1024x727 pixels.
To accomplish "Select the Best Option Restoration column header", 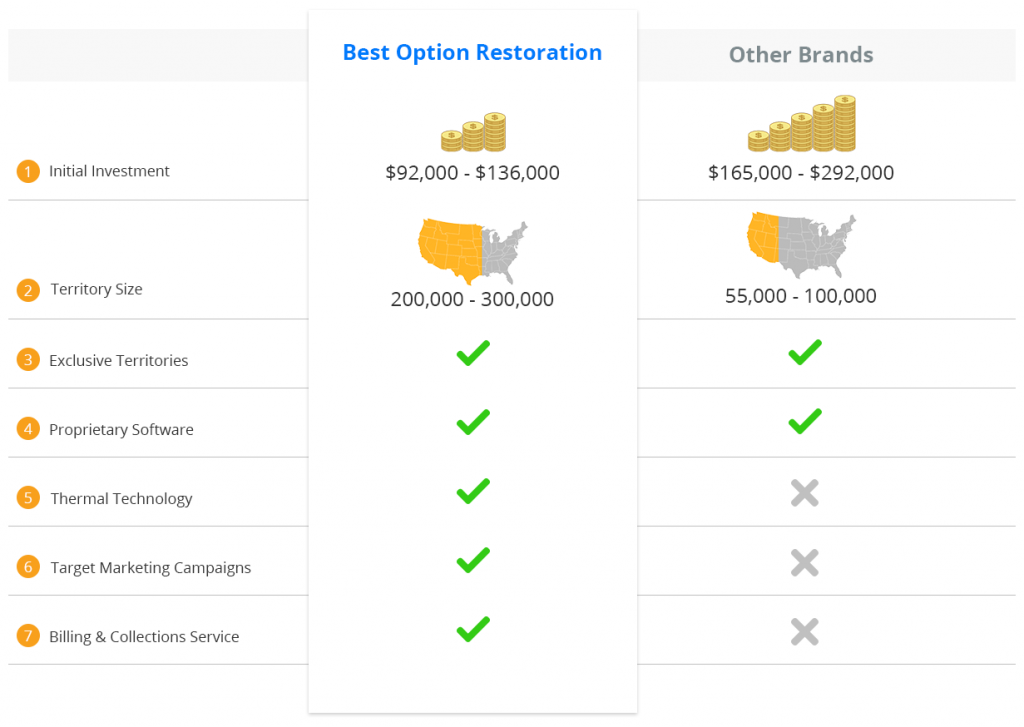I will (472, 52).
